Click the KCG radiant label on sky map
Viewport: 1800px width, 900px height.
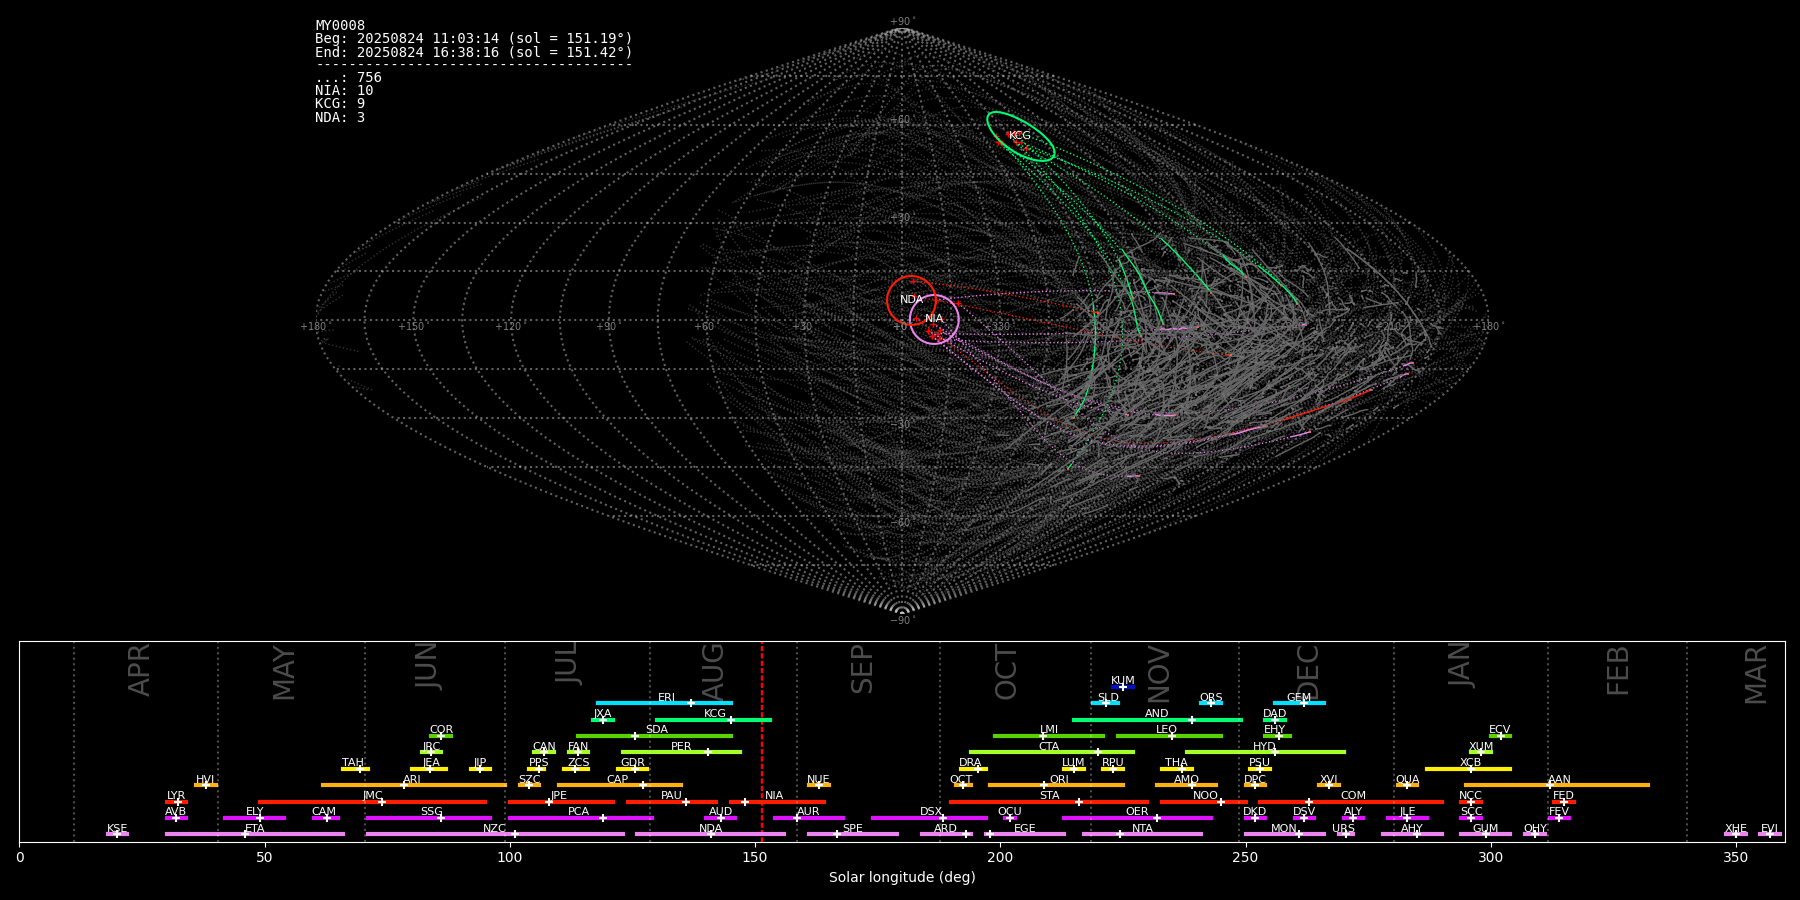tap(1019, 136)
